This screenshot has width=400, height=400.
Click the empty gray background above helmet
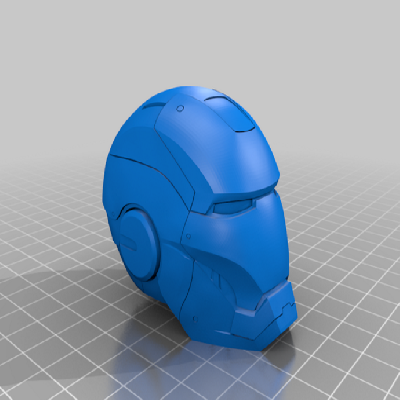[x=200, y=40]
